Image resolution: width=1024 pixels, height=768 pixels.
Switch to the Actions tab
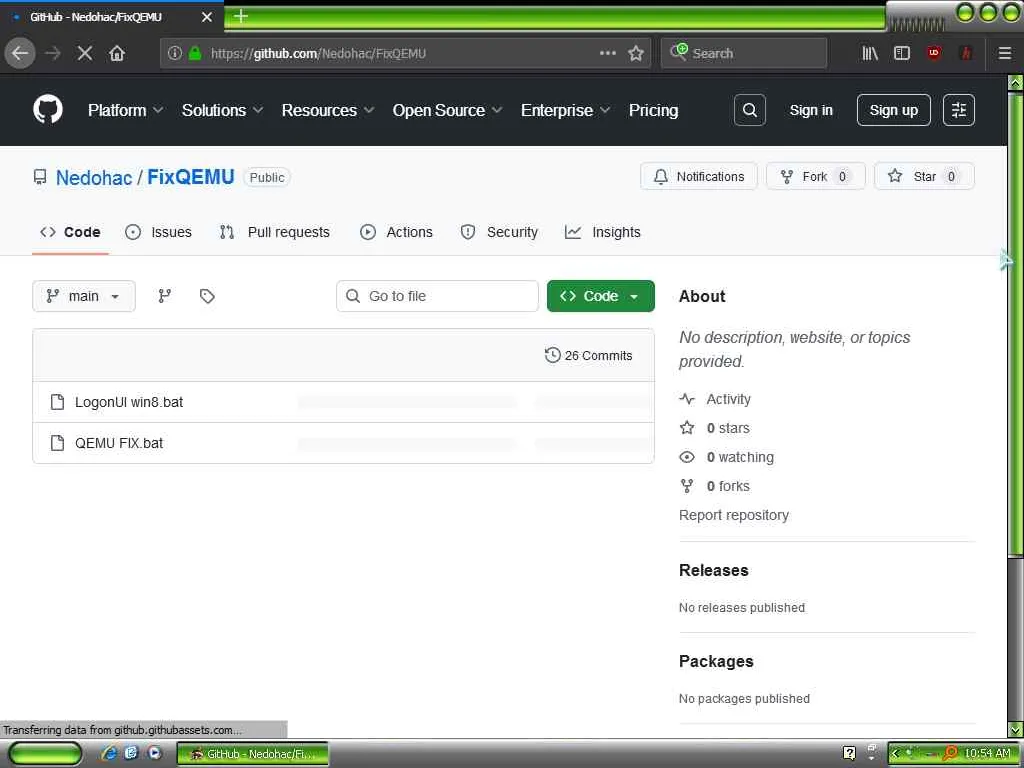396,232
